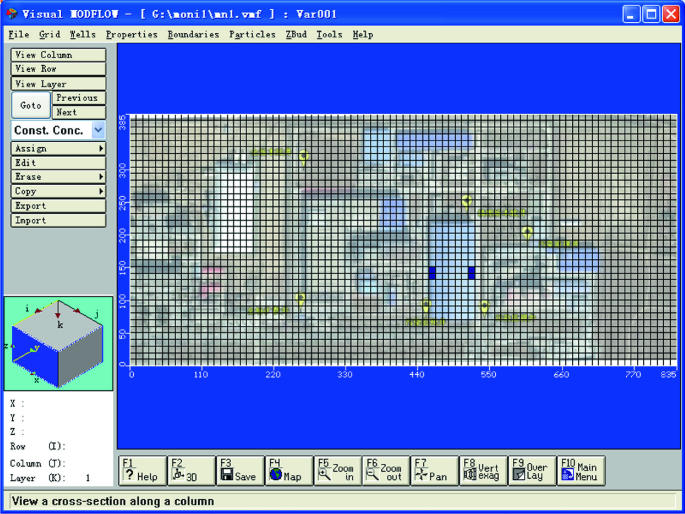Open the File menu
This screenshot has width=685, height=514.
coord(19,34)
